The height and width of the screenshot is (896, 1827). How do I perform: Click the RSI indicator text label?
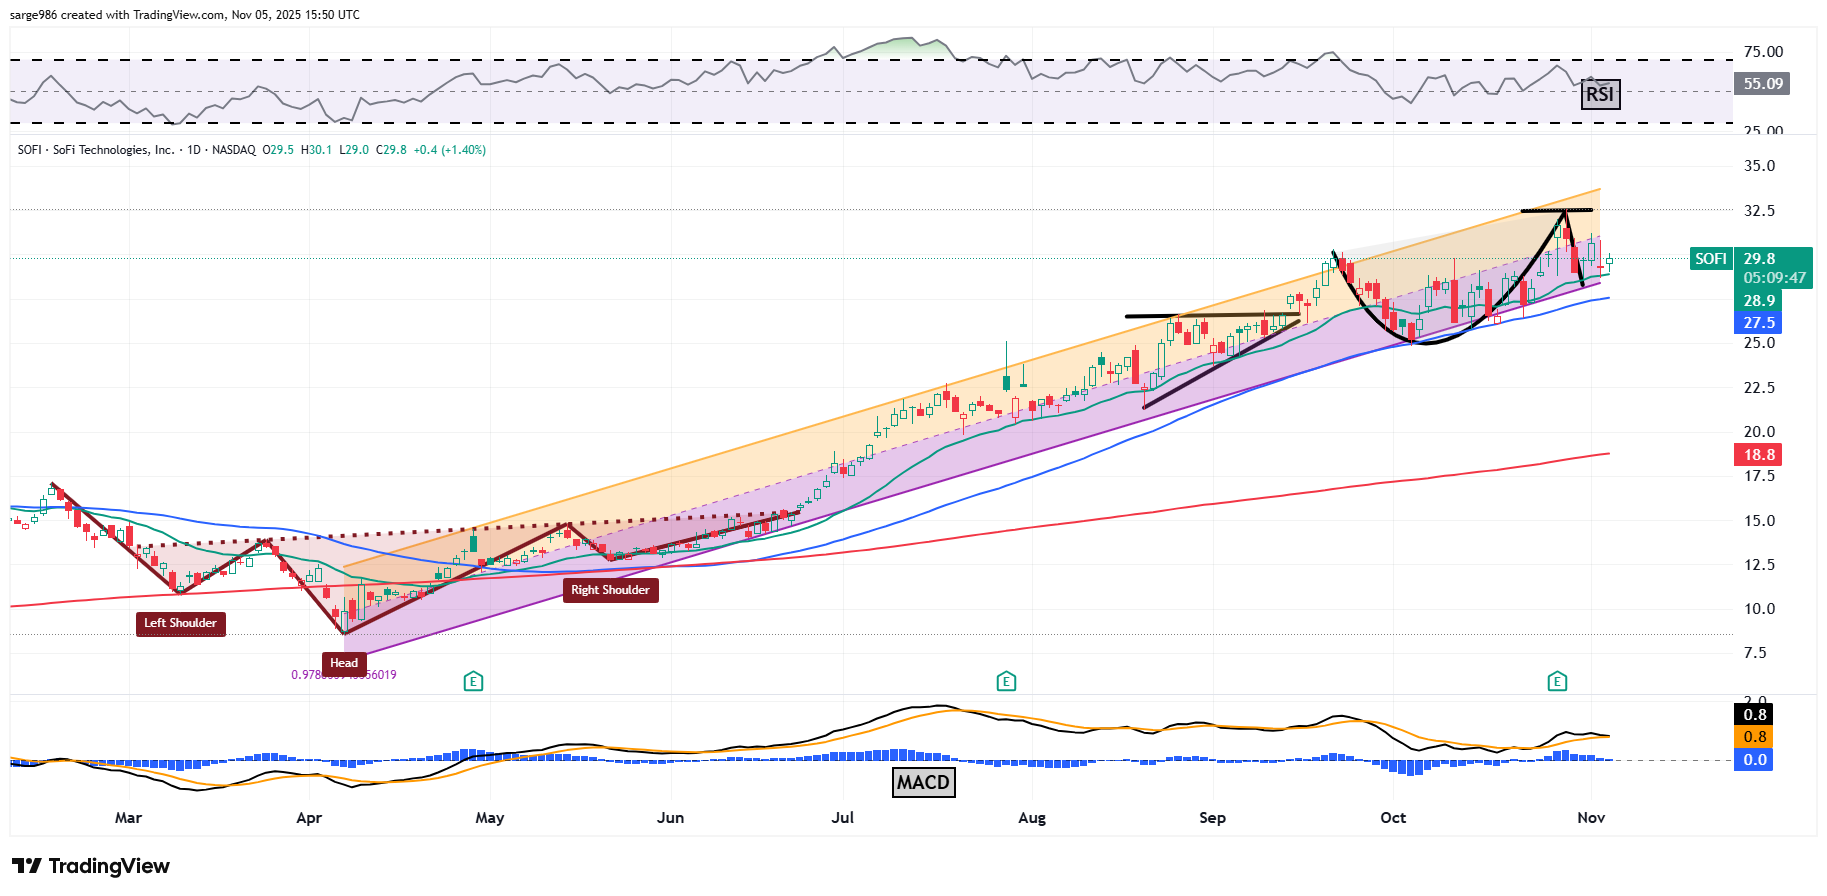point(1600,94)
